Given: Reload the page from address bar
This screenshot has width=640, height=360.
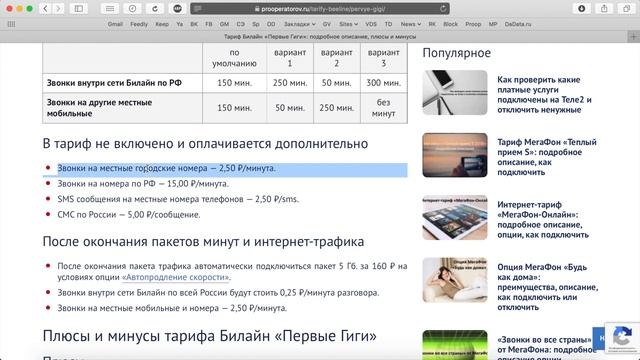Looking at the screenshot, I should click(x=443, y=9).
